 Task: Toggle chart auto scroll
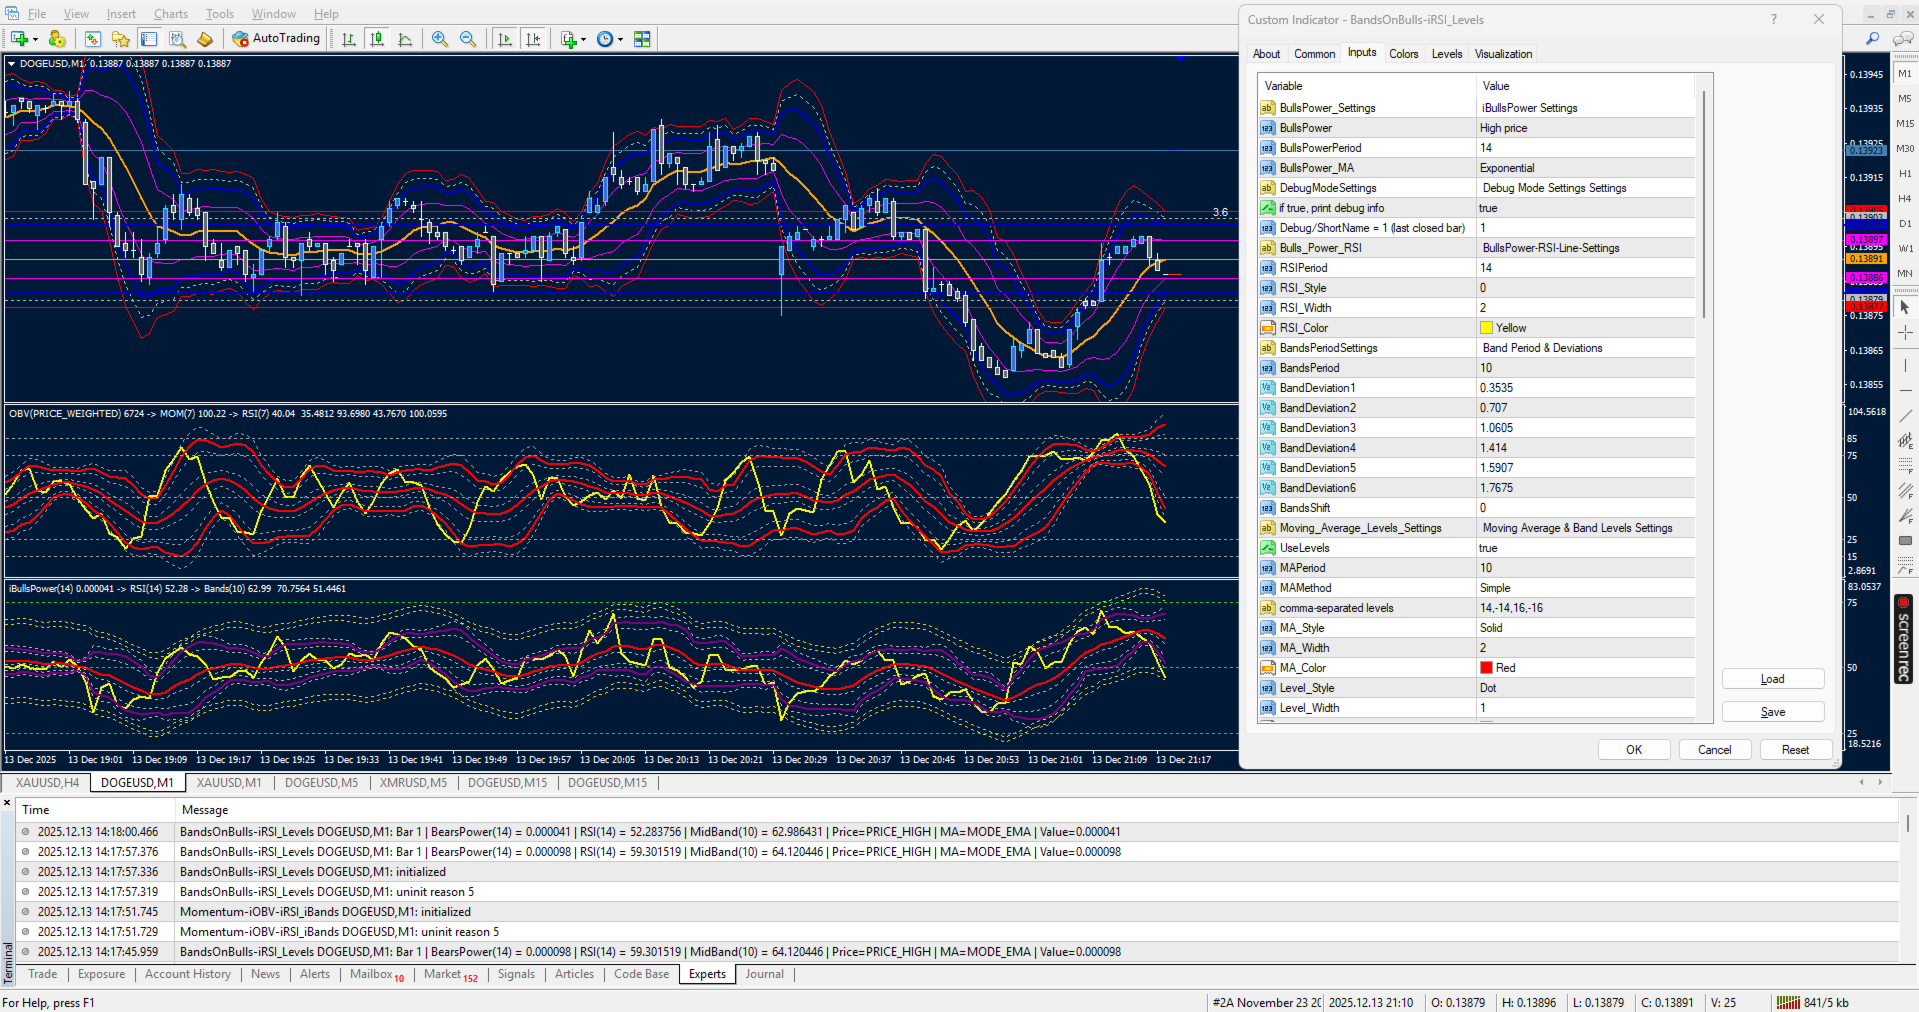point(505,39)
